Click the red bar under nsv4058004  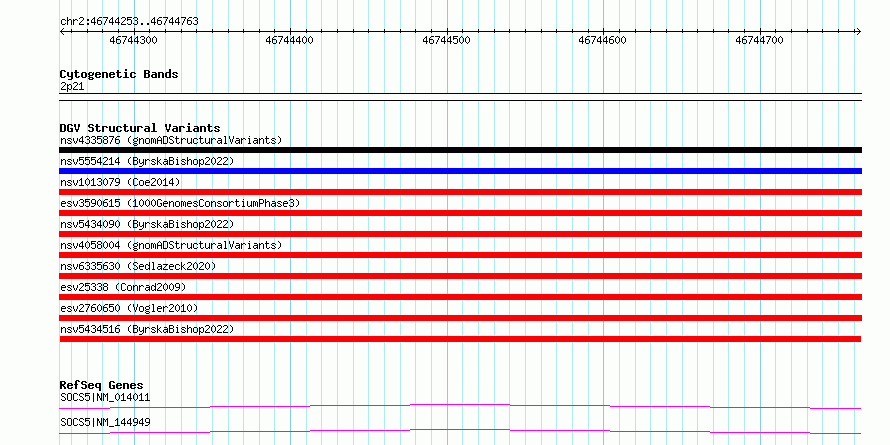click(x=460, y=255)
